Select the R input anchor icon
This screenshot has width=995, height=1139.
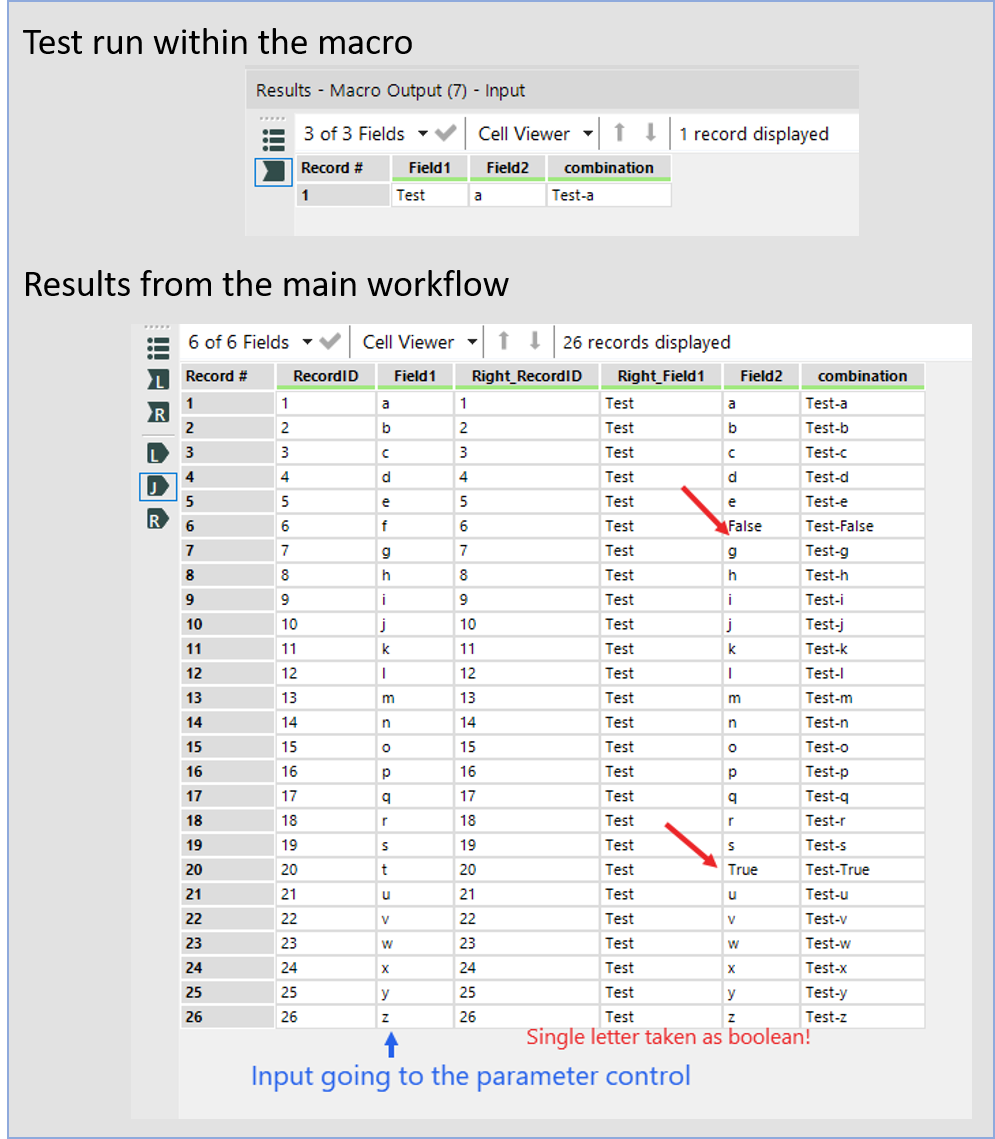tap(158, 413)
